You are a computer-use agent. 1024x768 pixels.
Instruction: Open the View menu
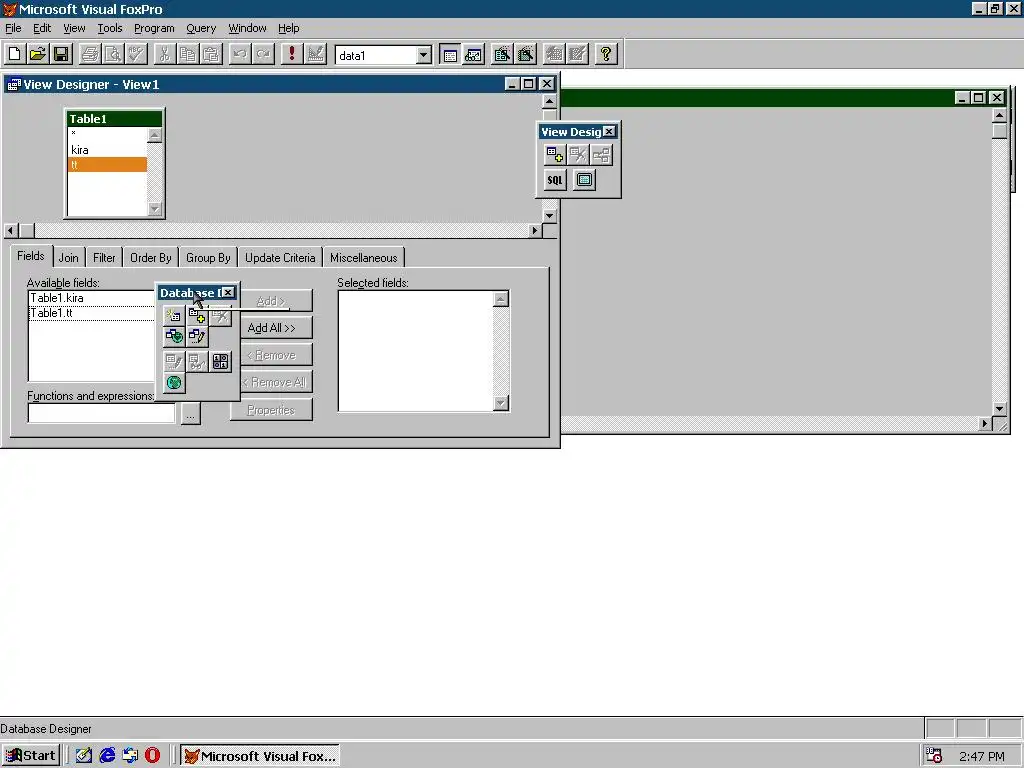tap(74, 28)
